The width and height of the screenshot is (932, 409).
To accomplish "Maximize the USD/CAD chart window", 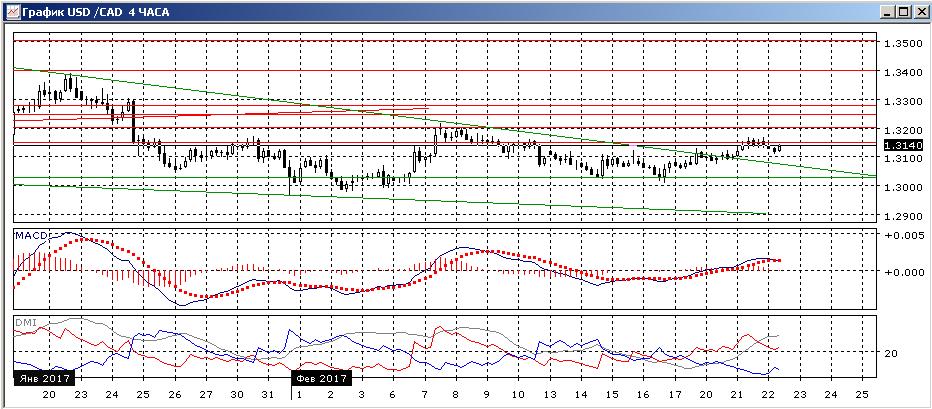I will click(x=903, y=11).
